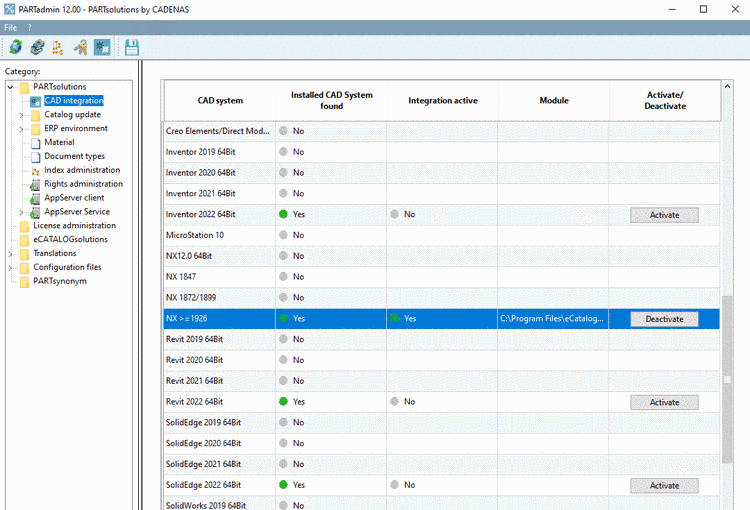Collapse the PARTsolutions tree node

[10, 87]
